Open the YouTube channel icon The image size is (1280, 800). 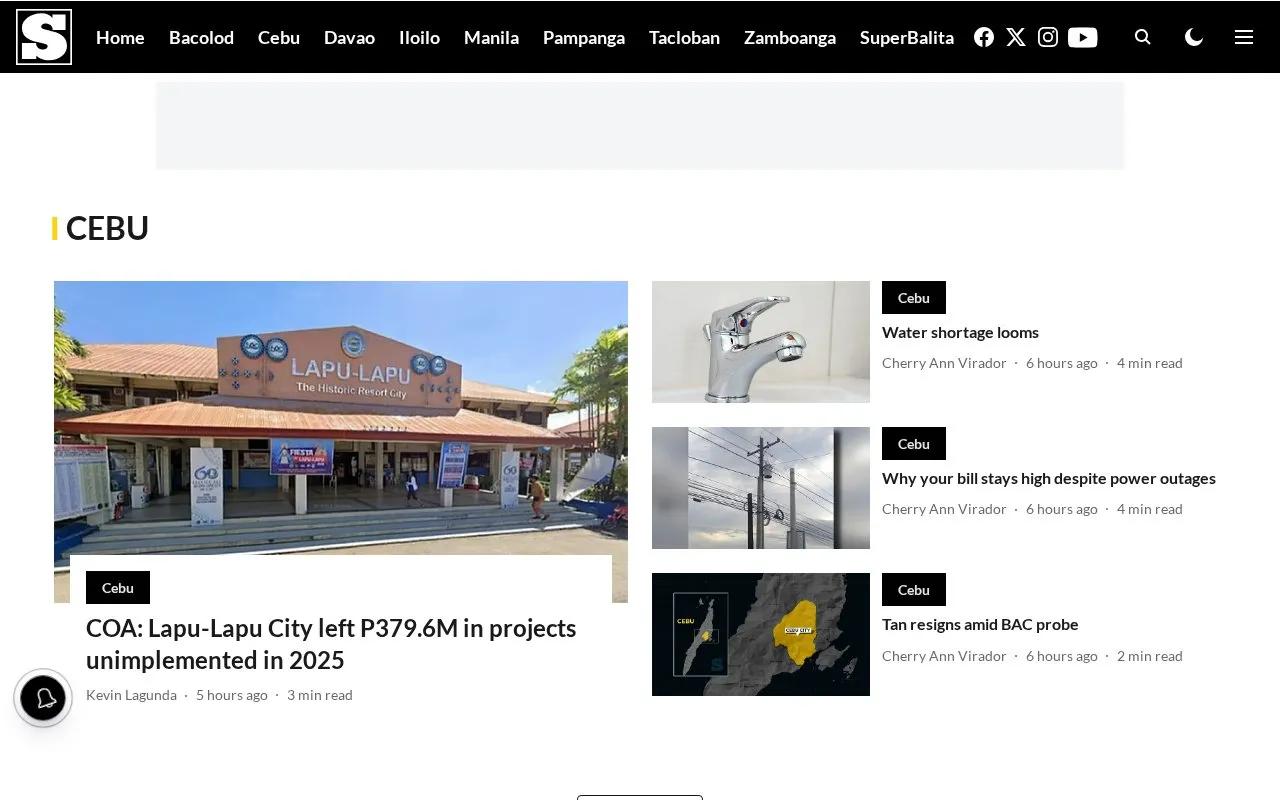coord(1082,37)
